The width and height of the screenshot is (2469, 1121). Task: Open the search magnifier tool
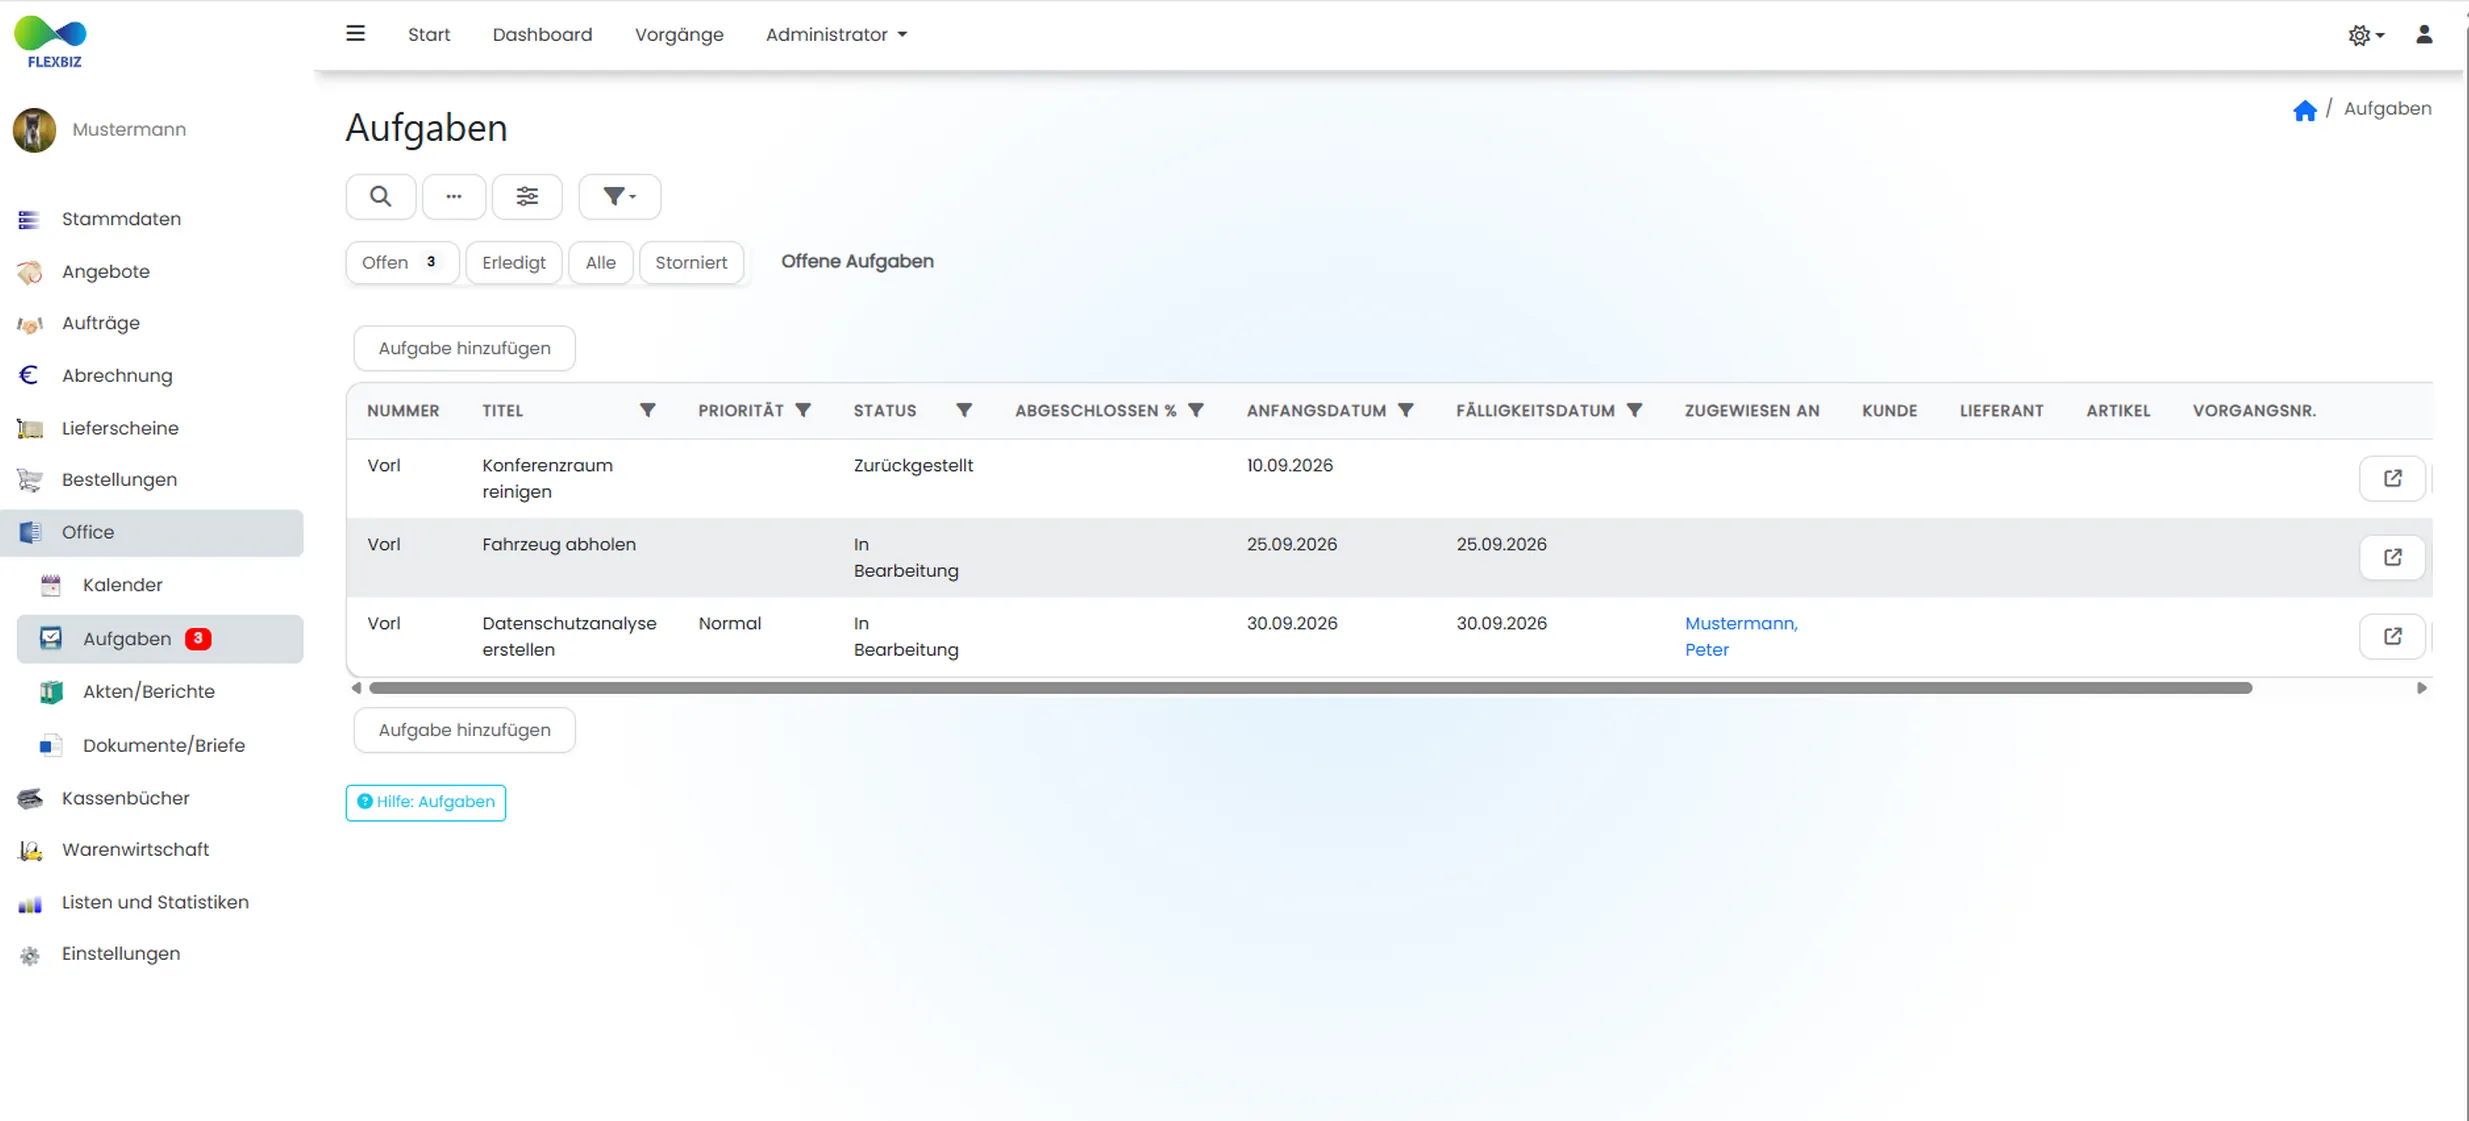[x=380, y=197]
